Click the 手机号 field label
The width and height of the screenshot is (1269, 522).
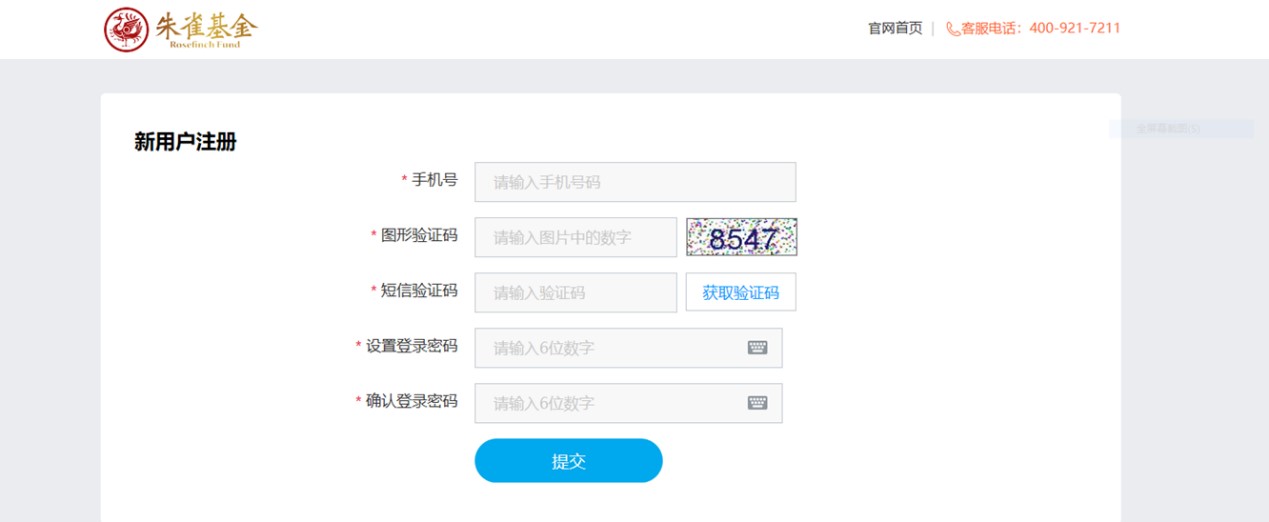435,180
